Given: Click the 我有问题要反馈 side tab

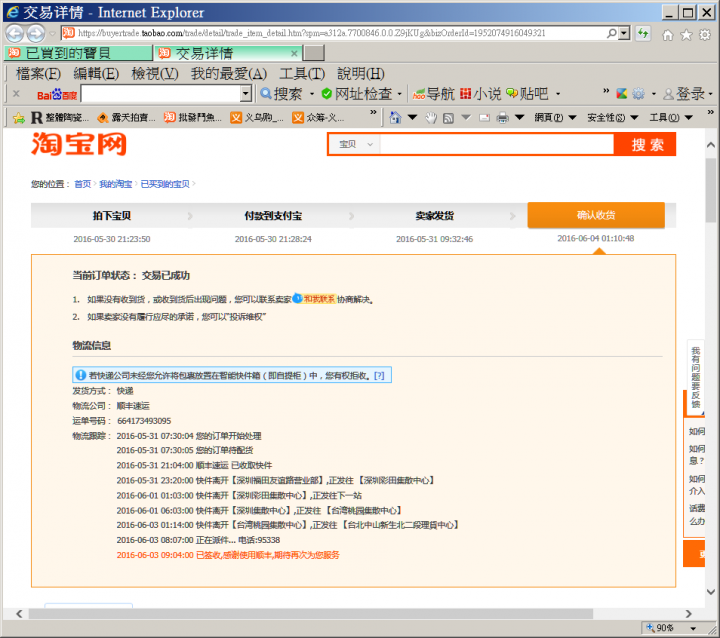Looking at the screenshot, I should (x=695, y=378).
